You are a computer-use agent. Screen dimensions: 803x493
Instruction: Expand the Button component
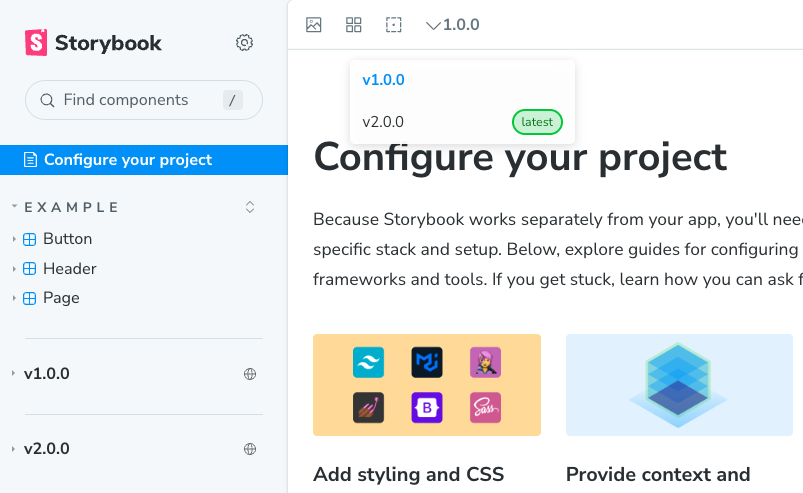[x=14, y=239]
